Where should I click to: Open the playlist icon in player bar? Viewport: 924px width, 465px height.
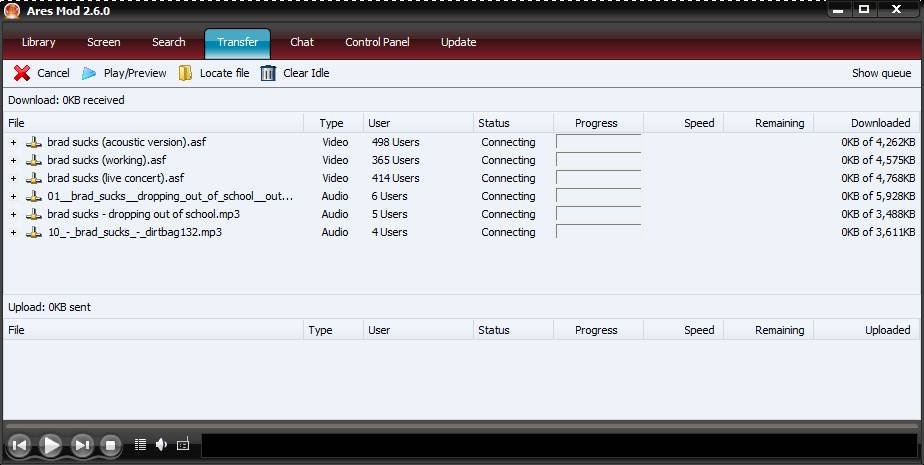pyautogui.click(x=140, y=444)
